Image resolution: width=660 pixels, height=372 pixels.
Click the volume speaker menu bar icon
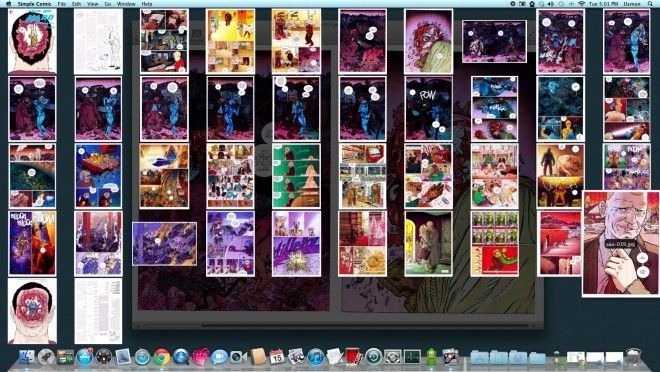551,4
